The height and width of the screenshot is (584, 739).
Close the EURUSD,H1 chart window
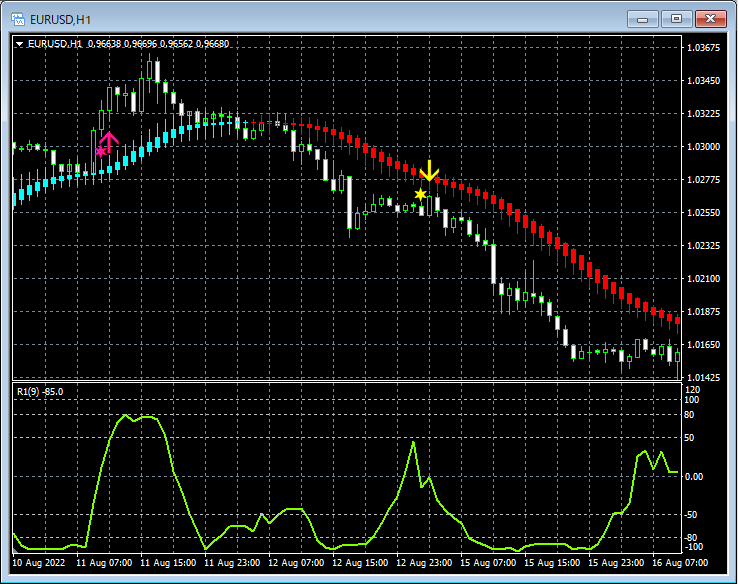pos(711,19)
